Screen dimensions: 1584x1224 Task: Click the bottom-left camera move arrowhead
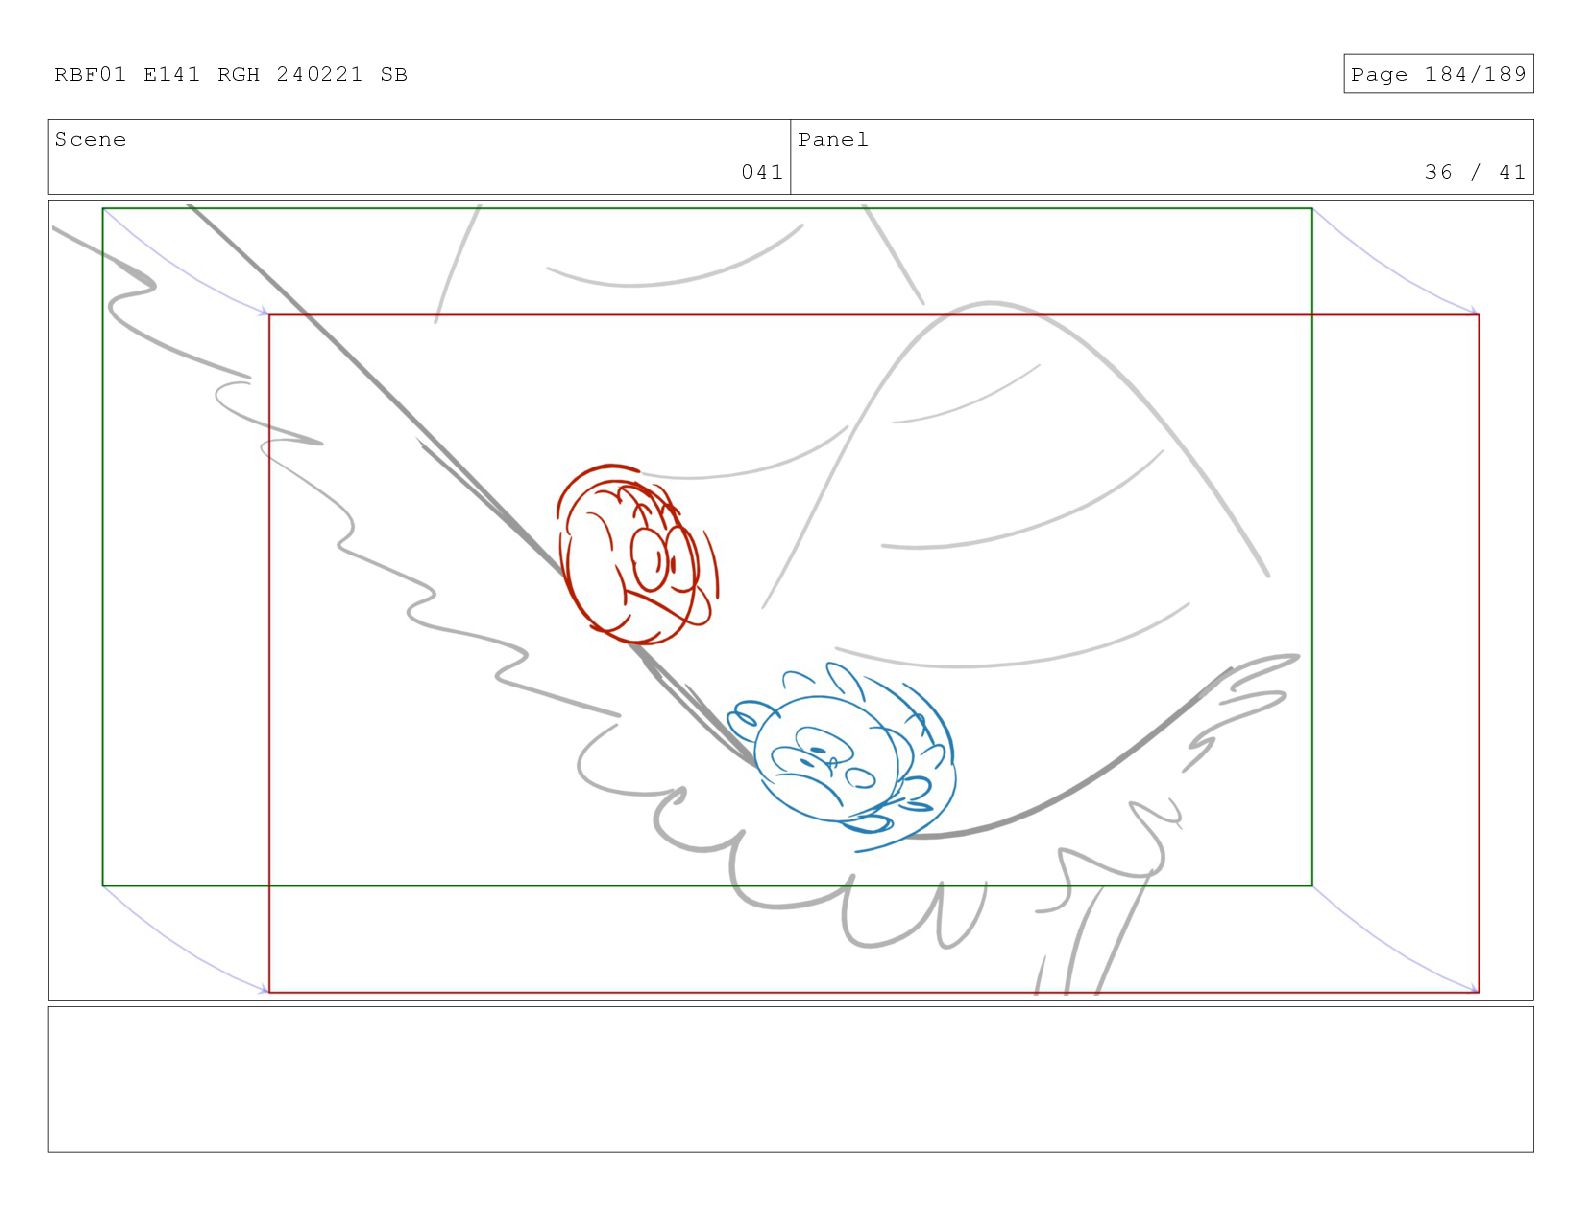point(264,990)
